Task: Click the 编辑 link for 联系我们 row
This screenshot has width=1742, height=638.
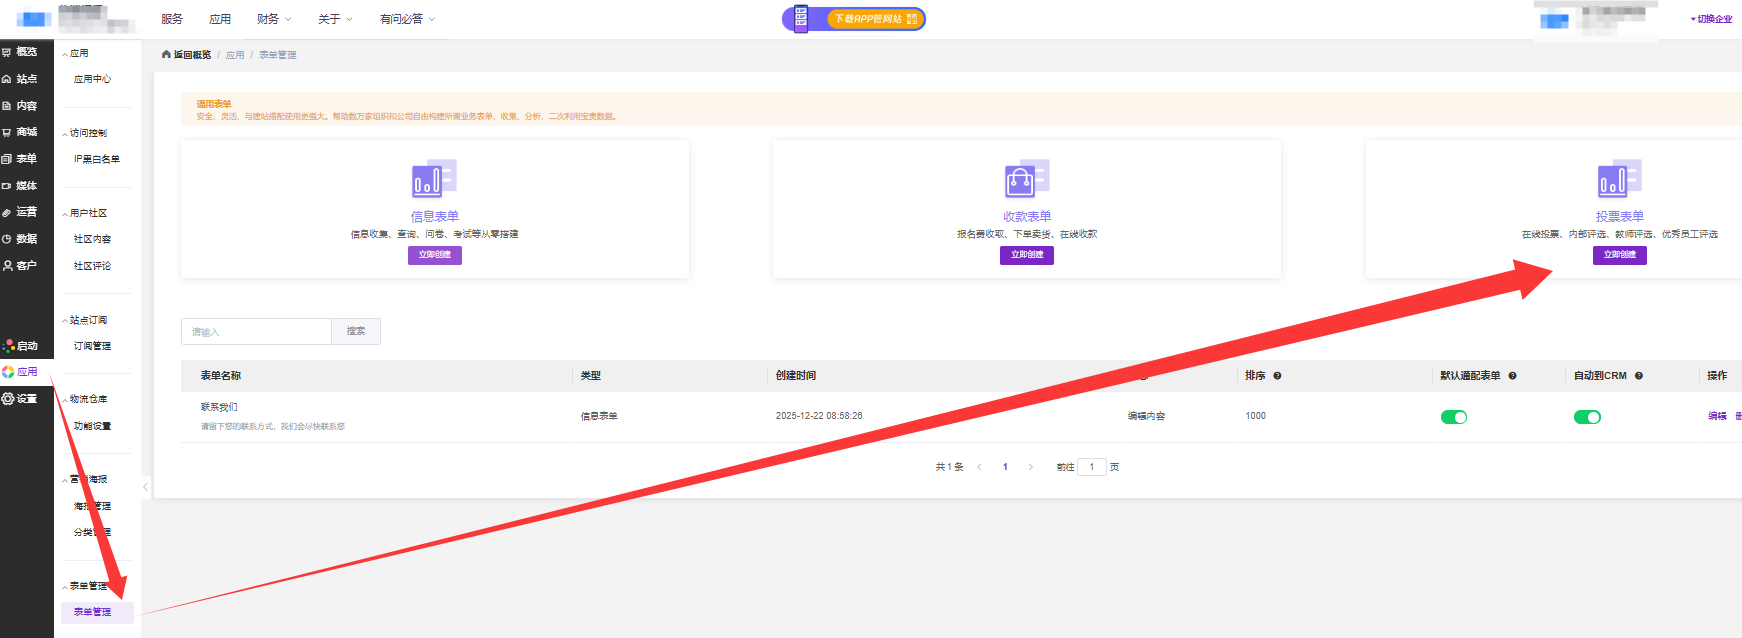Action: pyautogui.click(x=1716, y=416)
